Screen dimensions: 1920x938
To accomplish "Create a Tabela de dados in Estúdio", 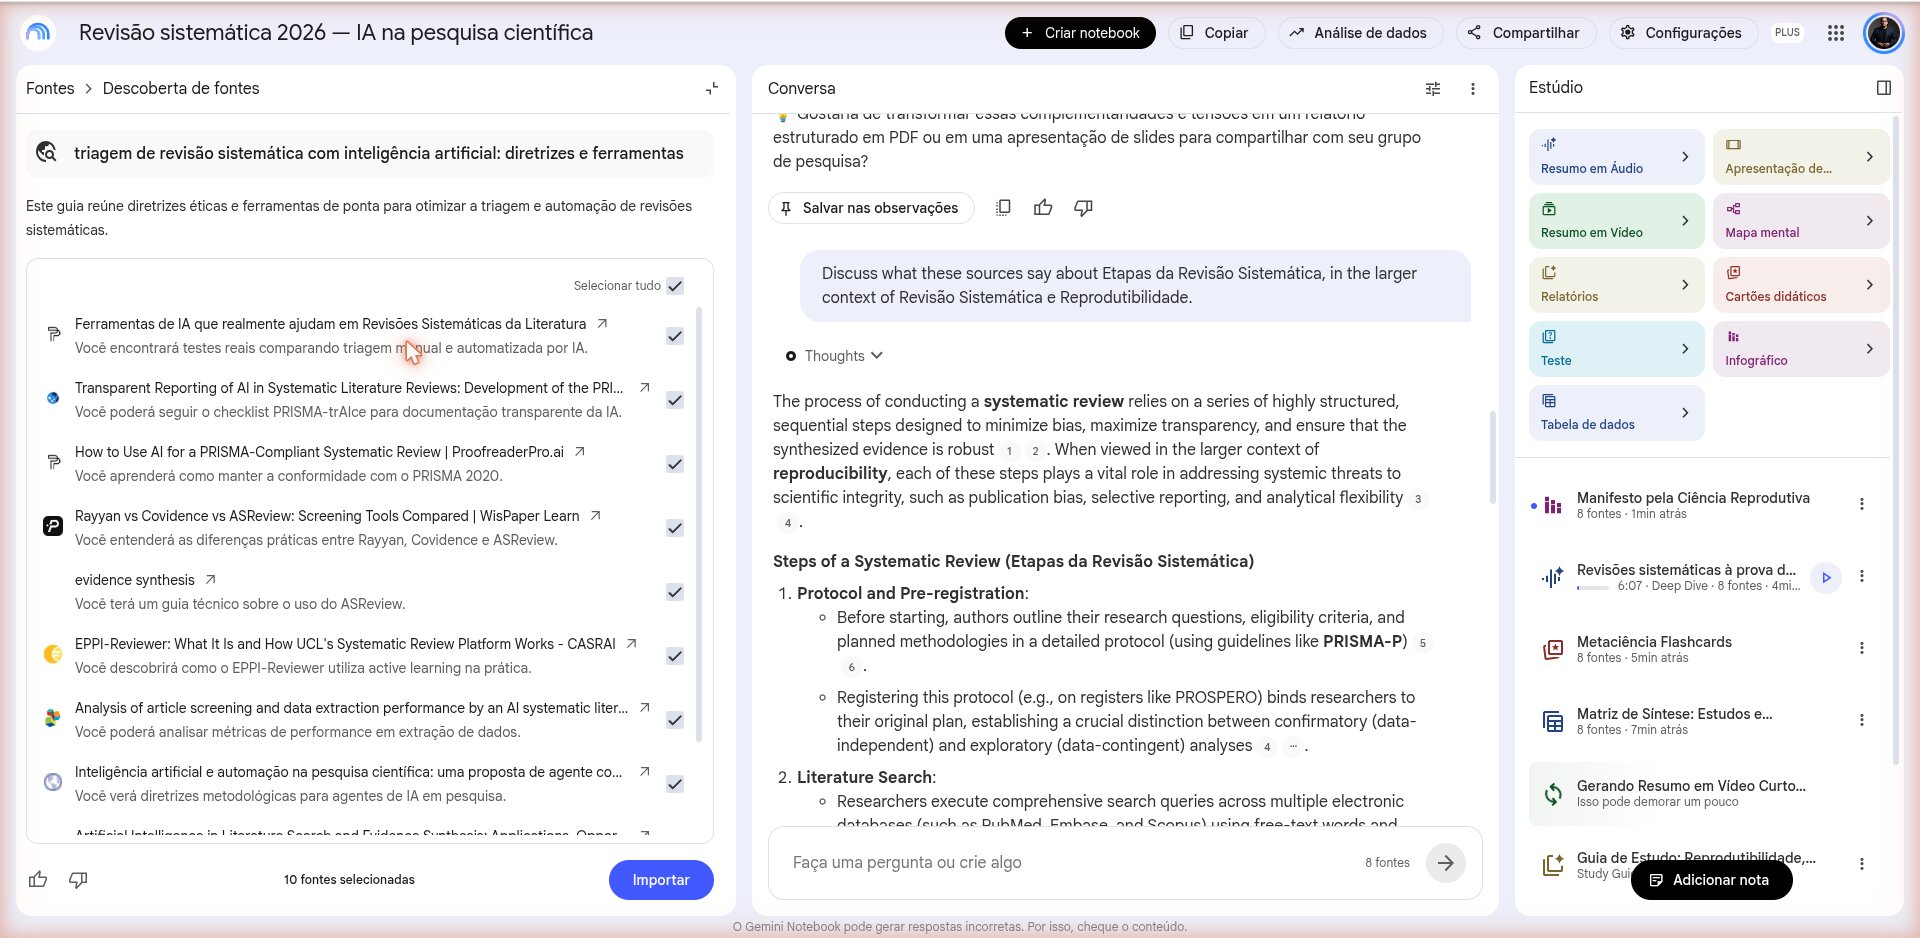I will [1616, 413].
